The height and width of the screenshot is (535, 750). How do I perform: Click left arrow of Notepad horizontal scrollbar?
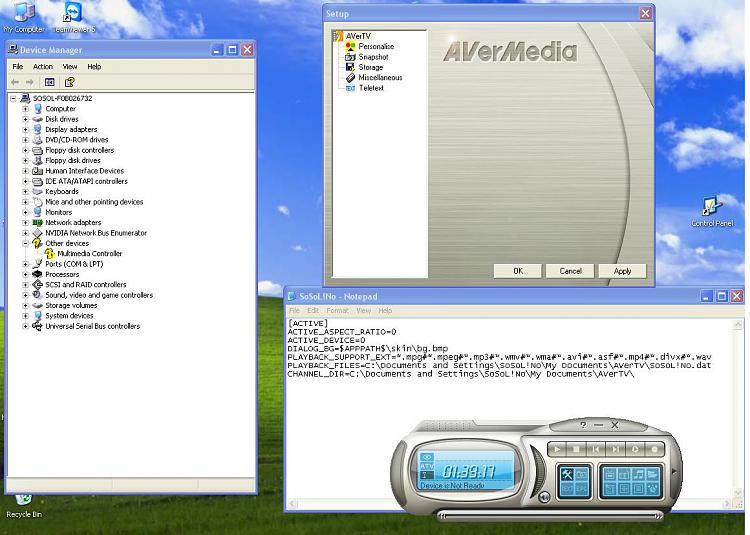(x=292, y=503)
